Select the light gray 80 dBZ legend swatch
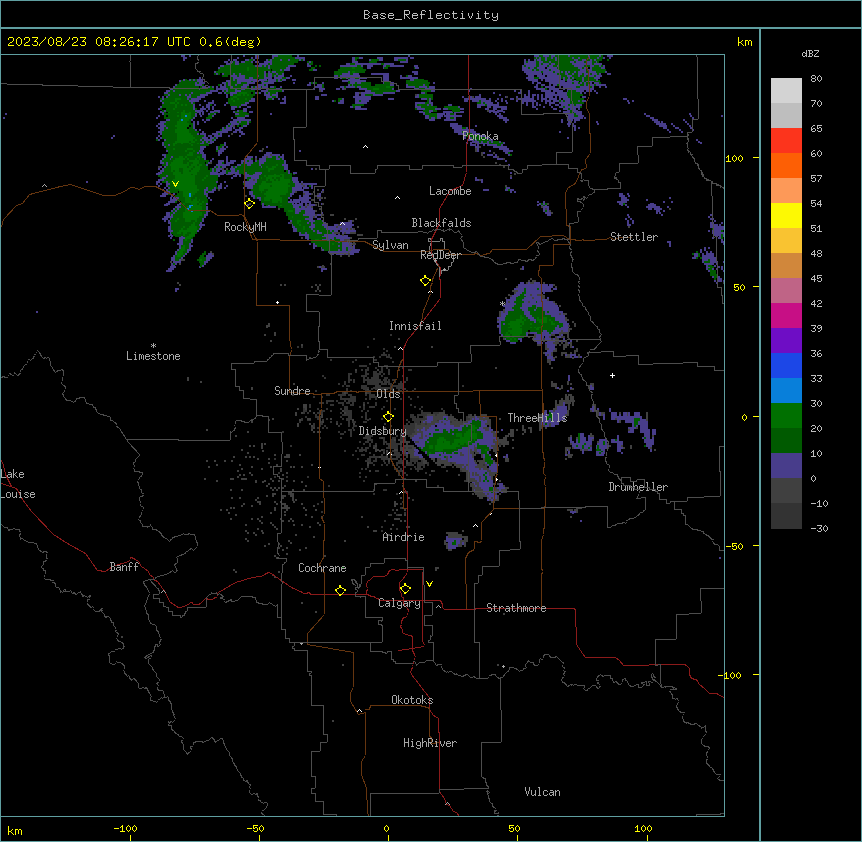Screen dimensions: 862x842 click(786, 90)
